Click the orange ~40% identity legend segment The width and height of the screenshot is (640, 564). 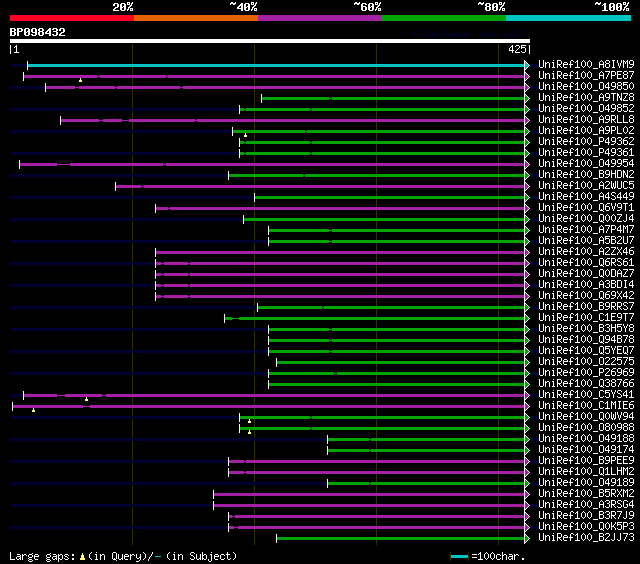[196, 18]
